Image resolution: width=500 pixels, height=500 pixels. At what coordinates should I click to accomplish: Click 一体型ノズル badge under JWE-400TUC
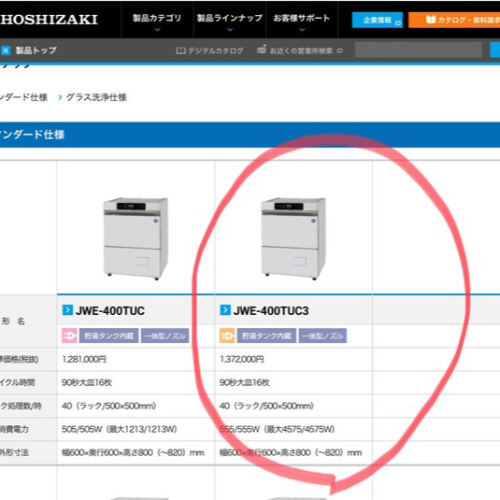click(x=165, y=336)
